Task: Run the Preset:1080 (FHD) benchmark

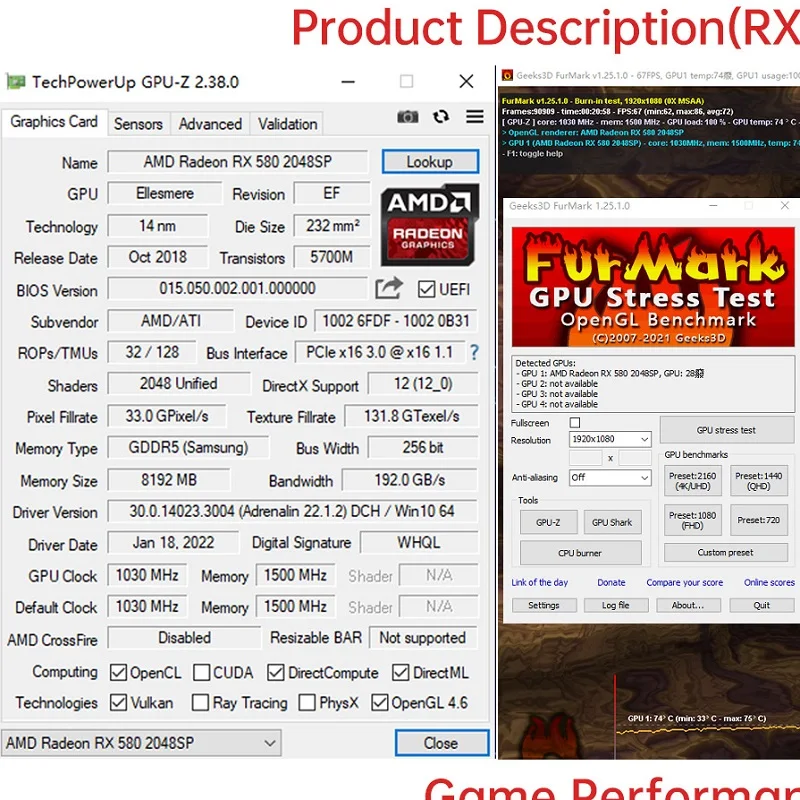Action: click(x=692, y=520)
